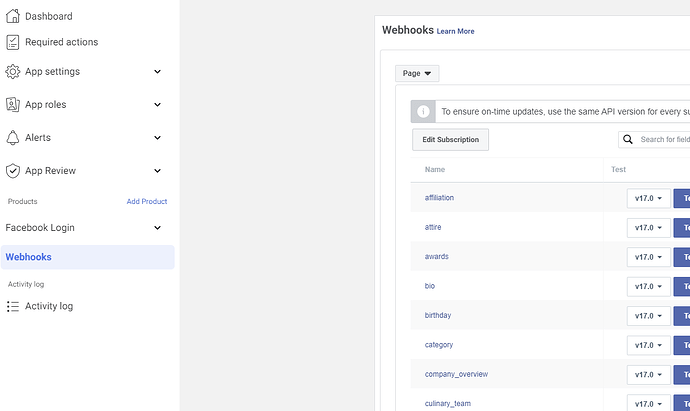Click the Alerts sidebar label
This screenshot has height=411, width=690.
click(38, 138)
